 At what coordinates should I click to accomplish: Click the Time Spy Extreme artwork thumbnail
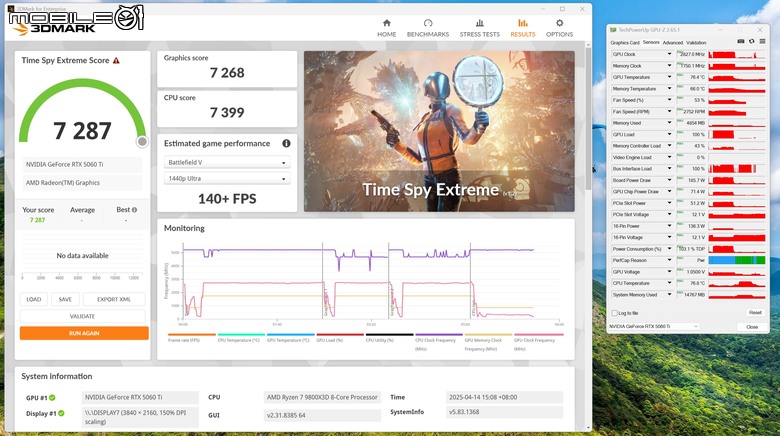pos(439,131)
